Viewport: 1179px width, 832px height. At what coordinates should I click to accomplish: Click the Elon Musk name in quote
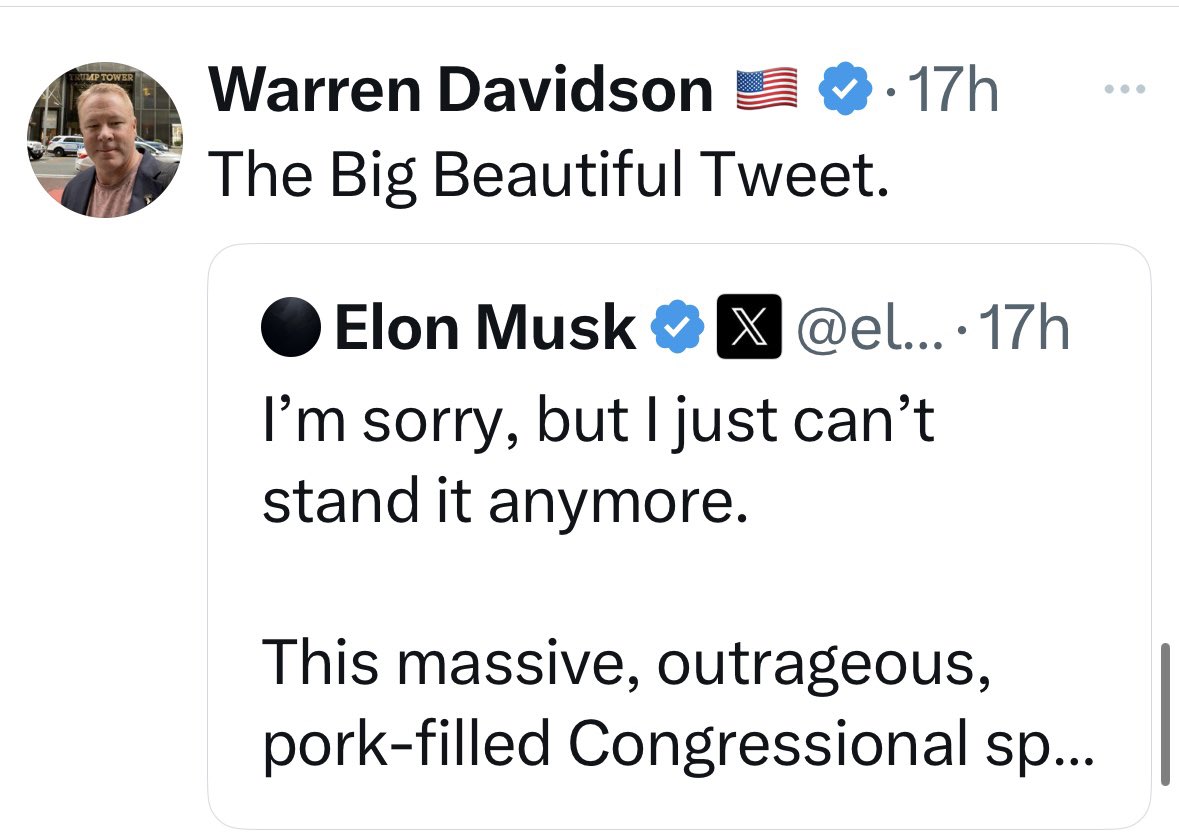coord(486,328)
